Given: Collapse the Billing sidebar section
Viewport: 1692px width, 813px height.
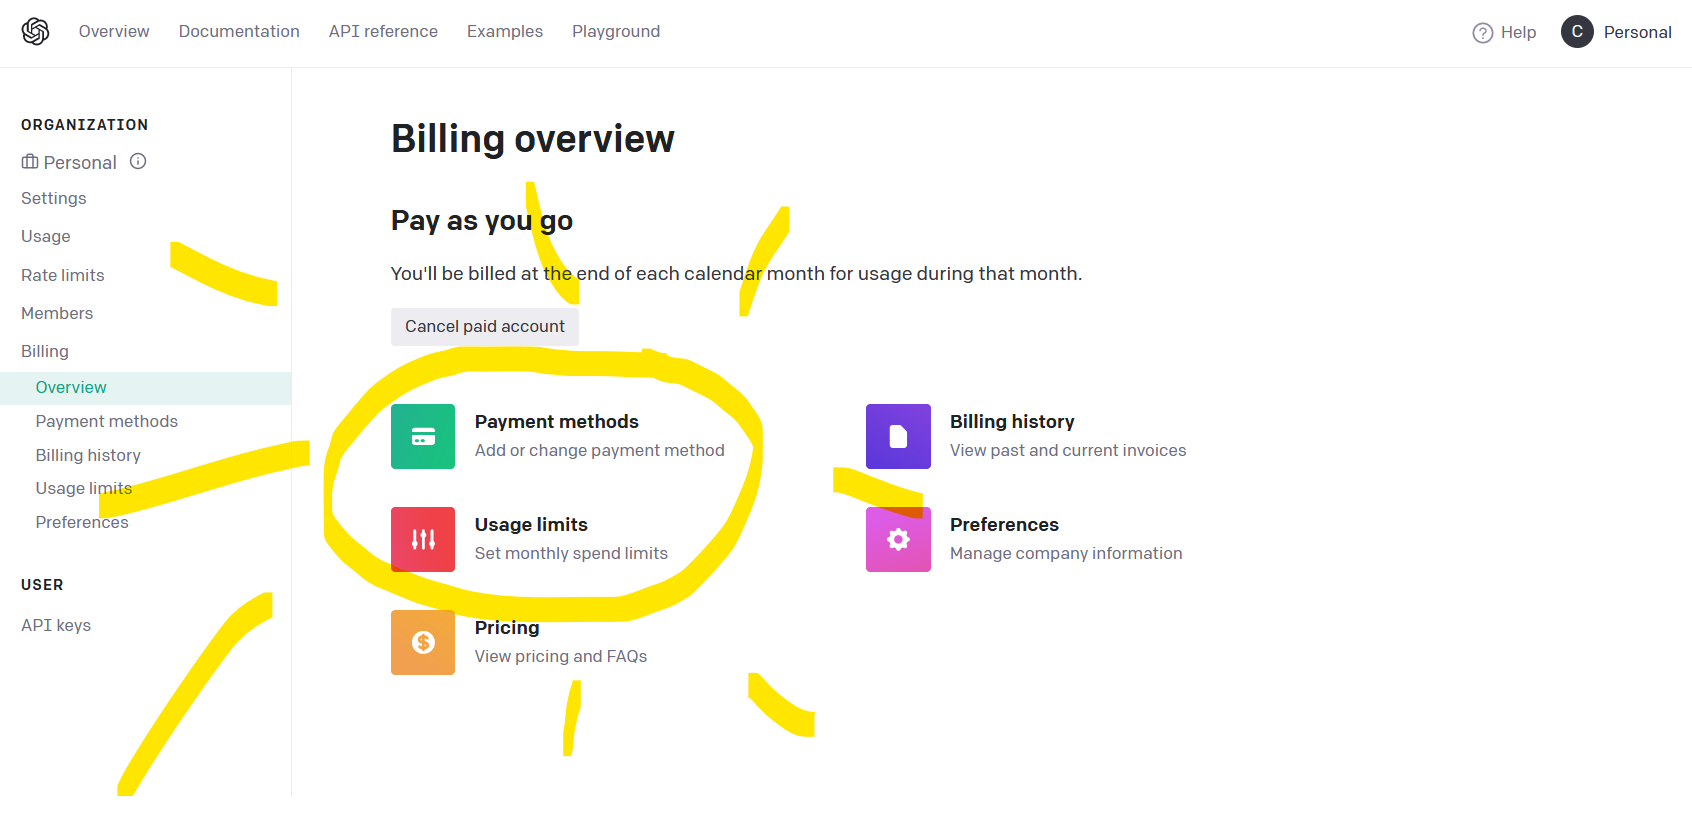Looking at the screenshot, I should coord(45,351).
